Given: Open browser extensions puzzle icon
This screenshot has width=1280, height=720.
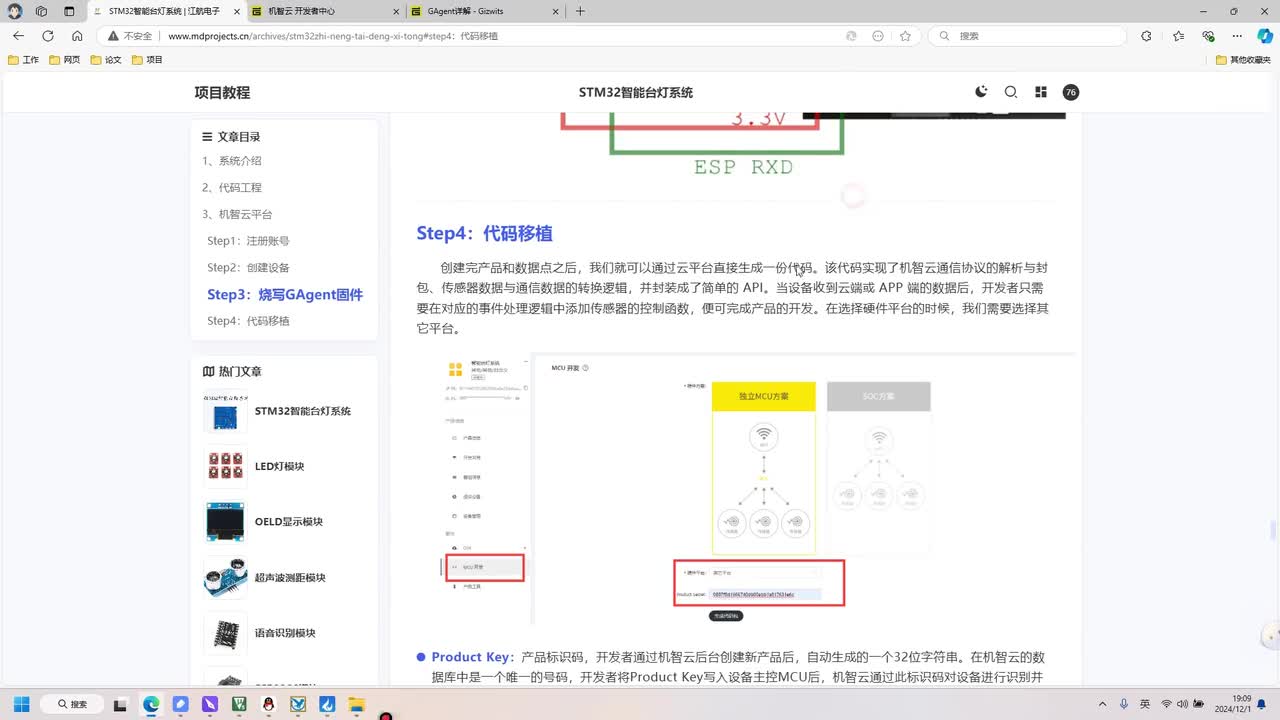Looking at the screenshot, I should (1146, 36).
